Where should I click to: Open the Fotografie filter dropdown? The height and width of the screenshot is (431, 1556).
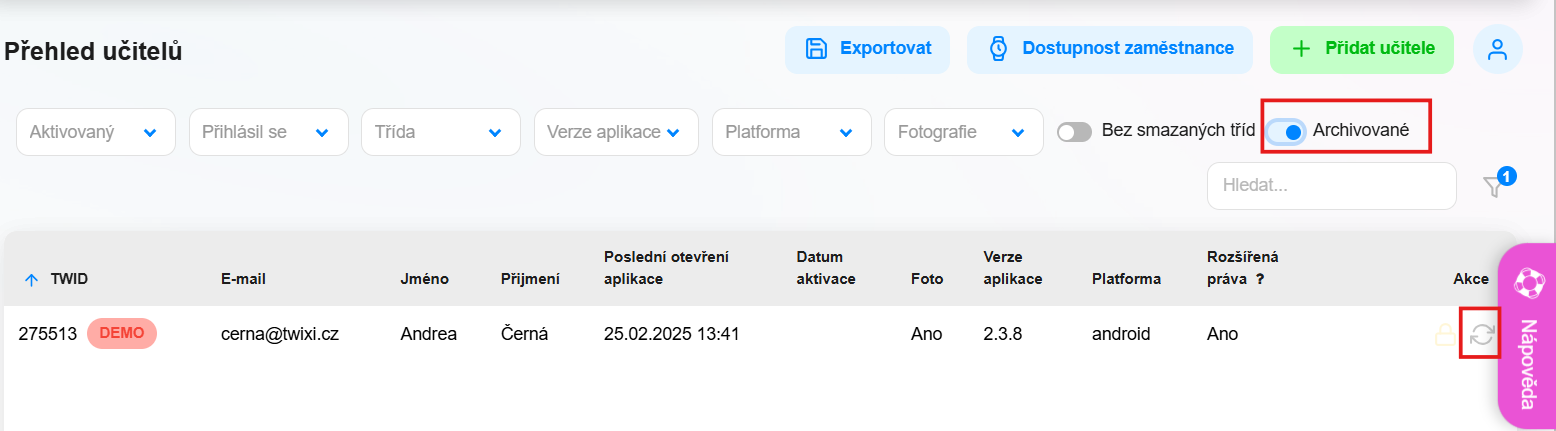point(963,132)
